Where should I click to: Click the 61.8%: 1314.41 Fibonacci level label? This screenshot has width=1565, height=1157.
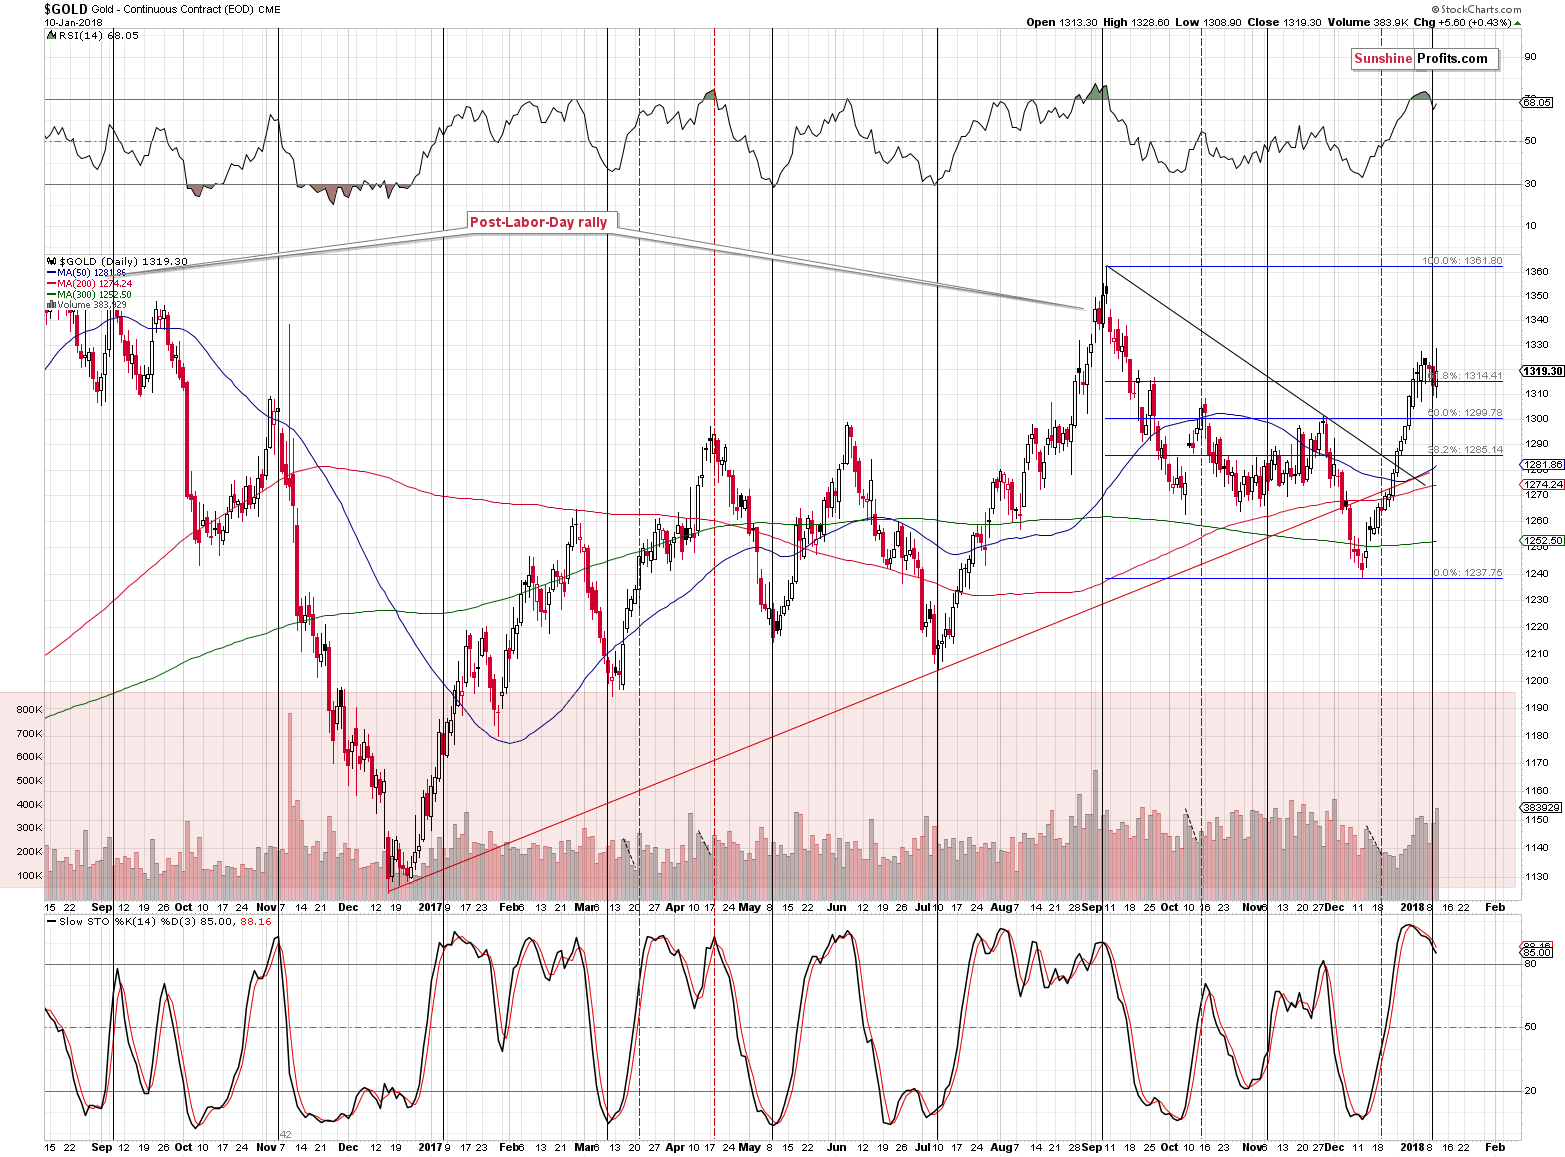(1465, 376)
